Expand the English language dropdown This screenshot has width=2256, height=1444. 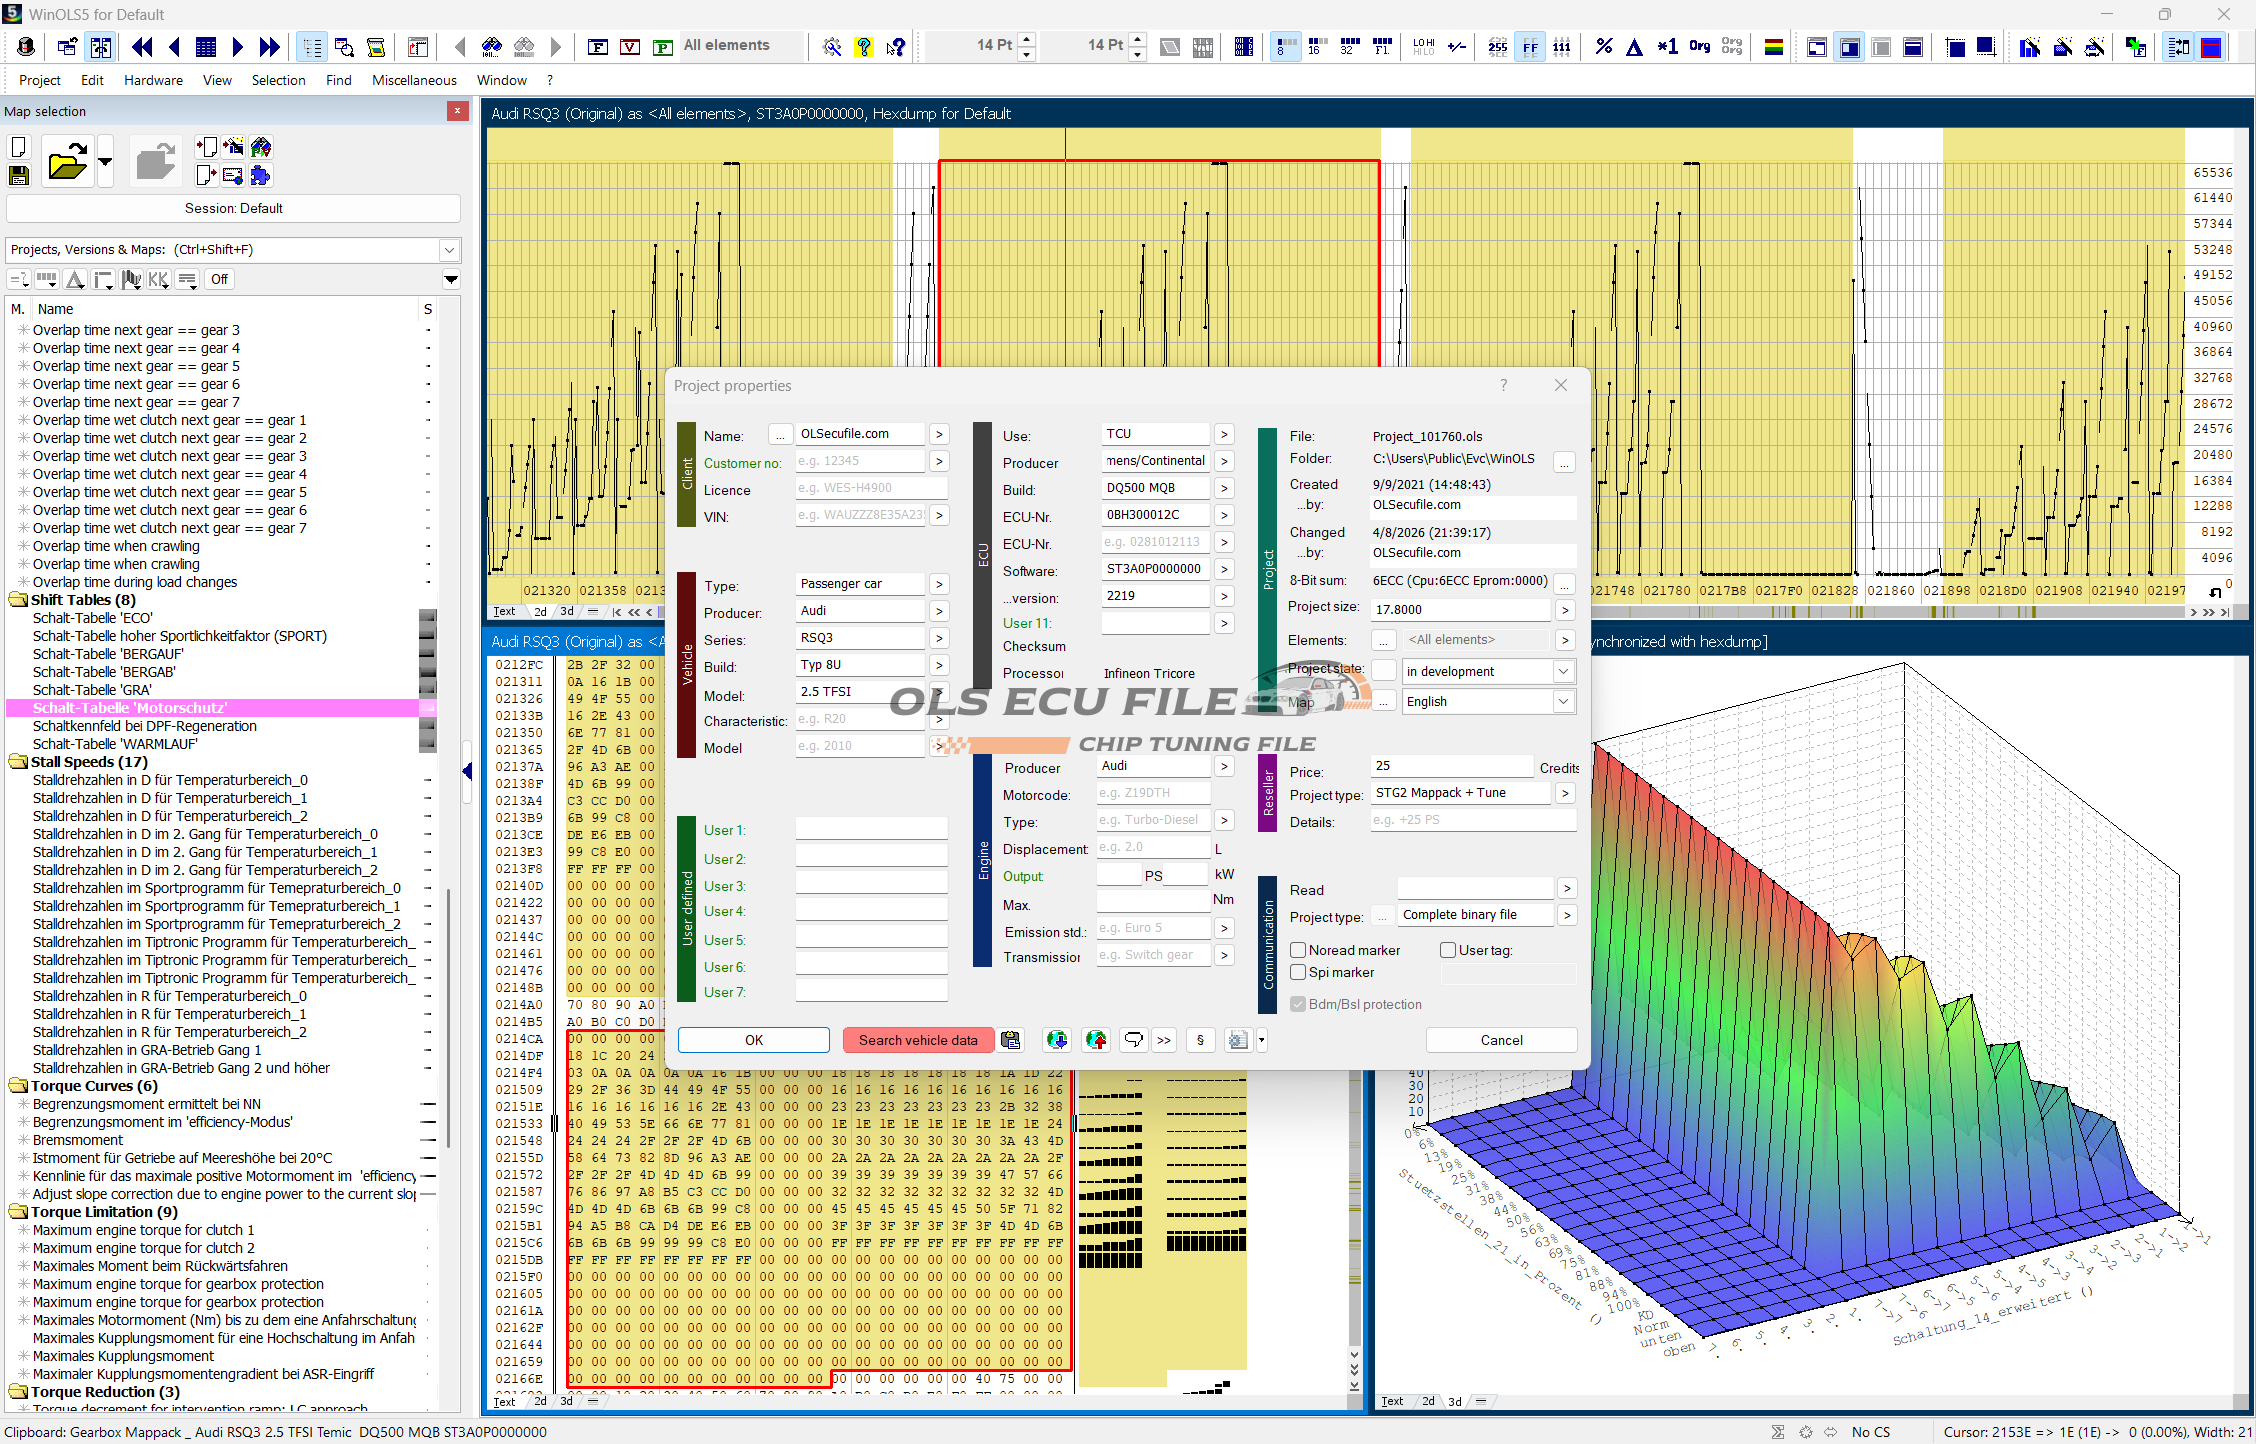coord(1562,702)
